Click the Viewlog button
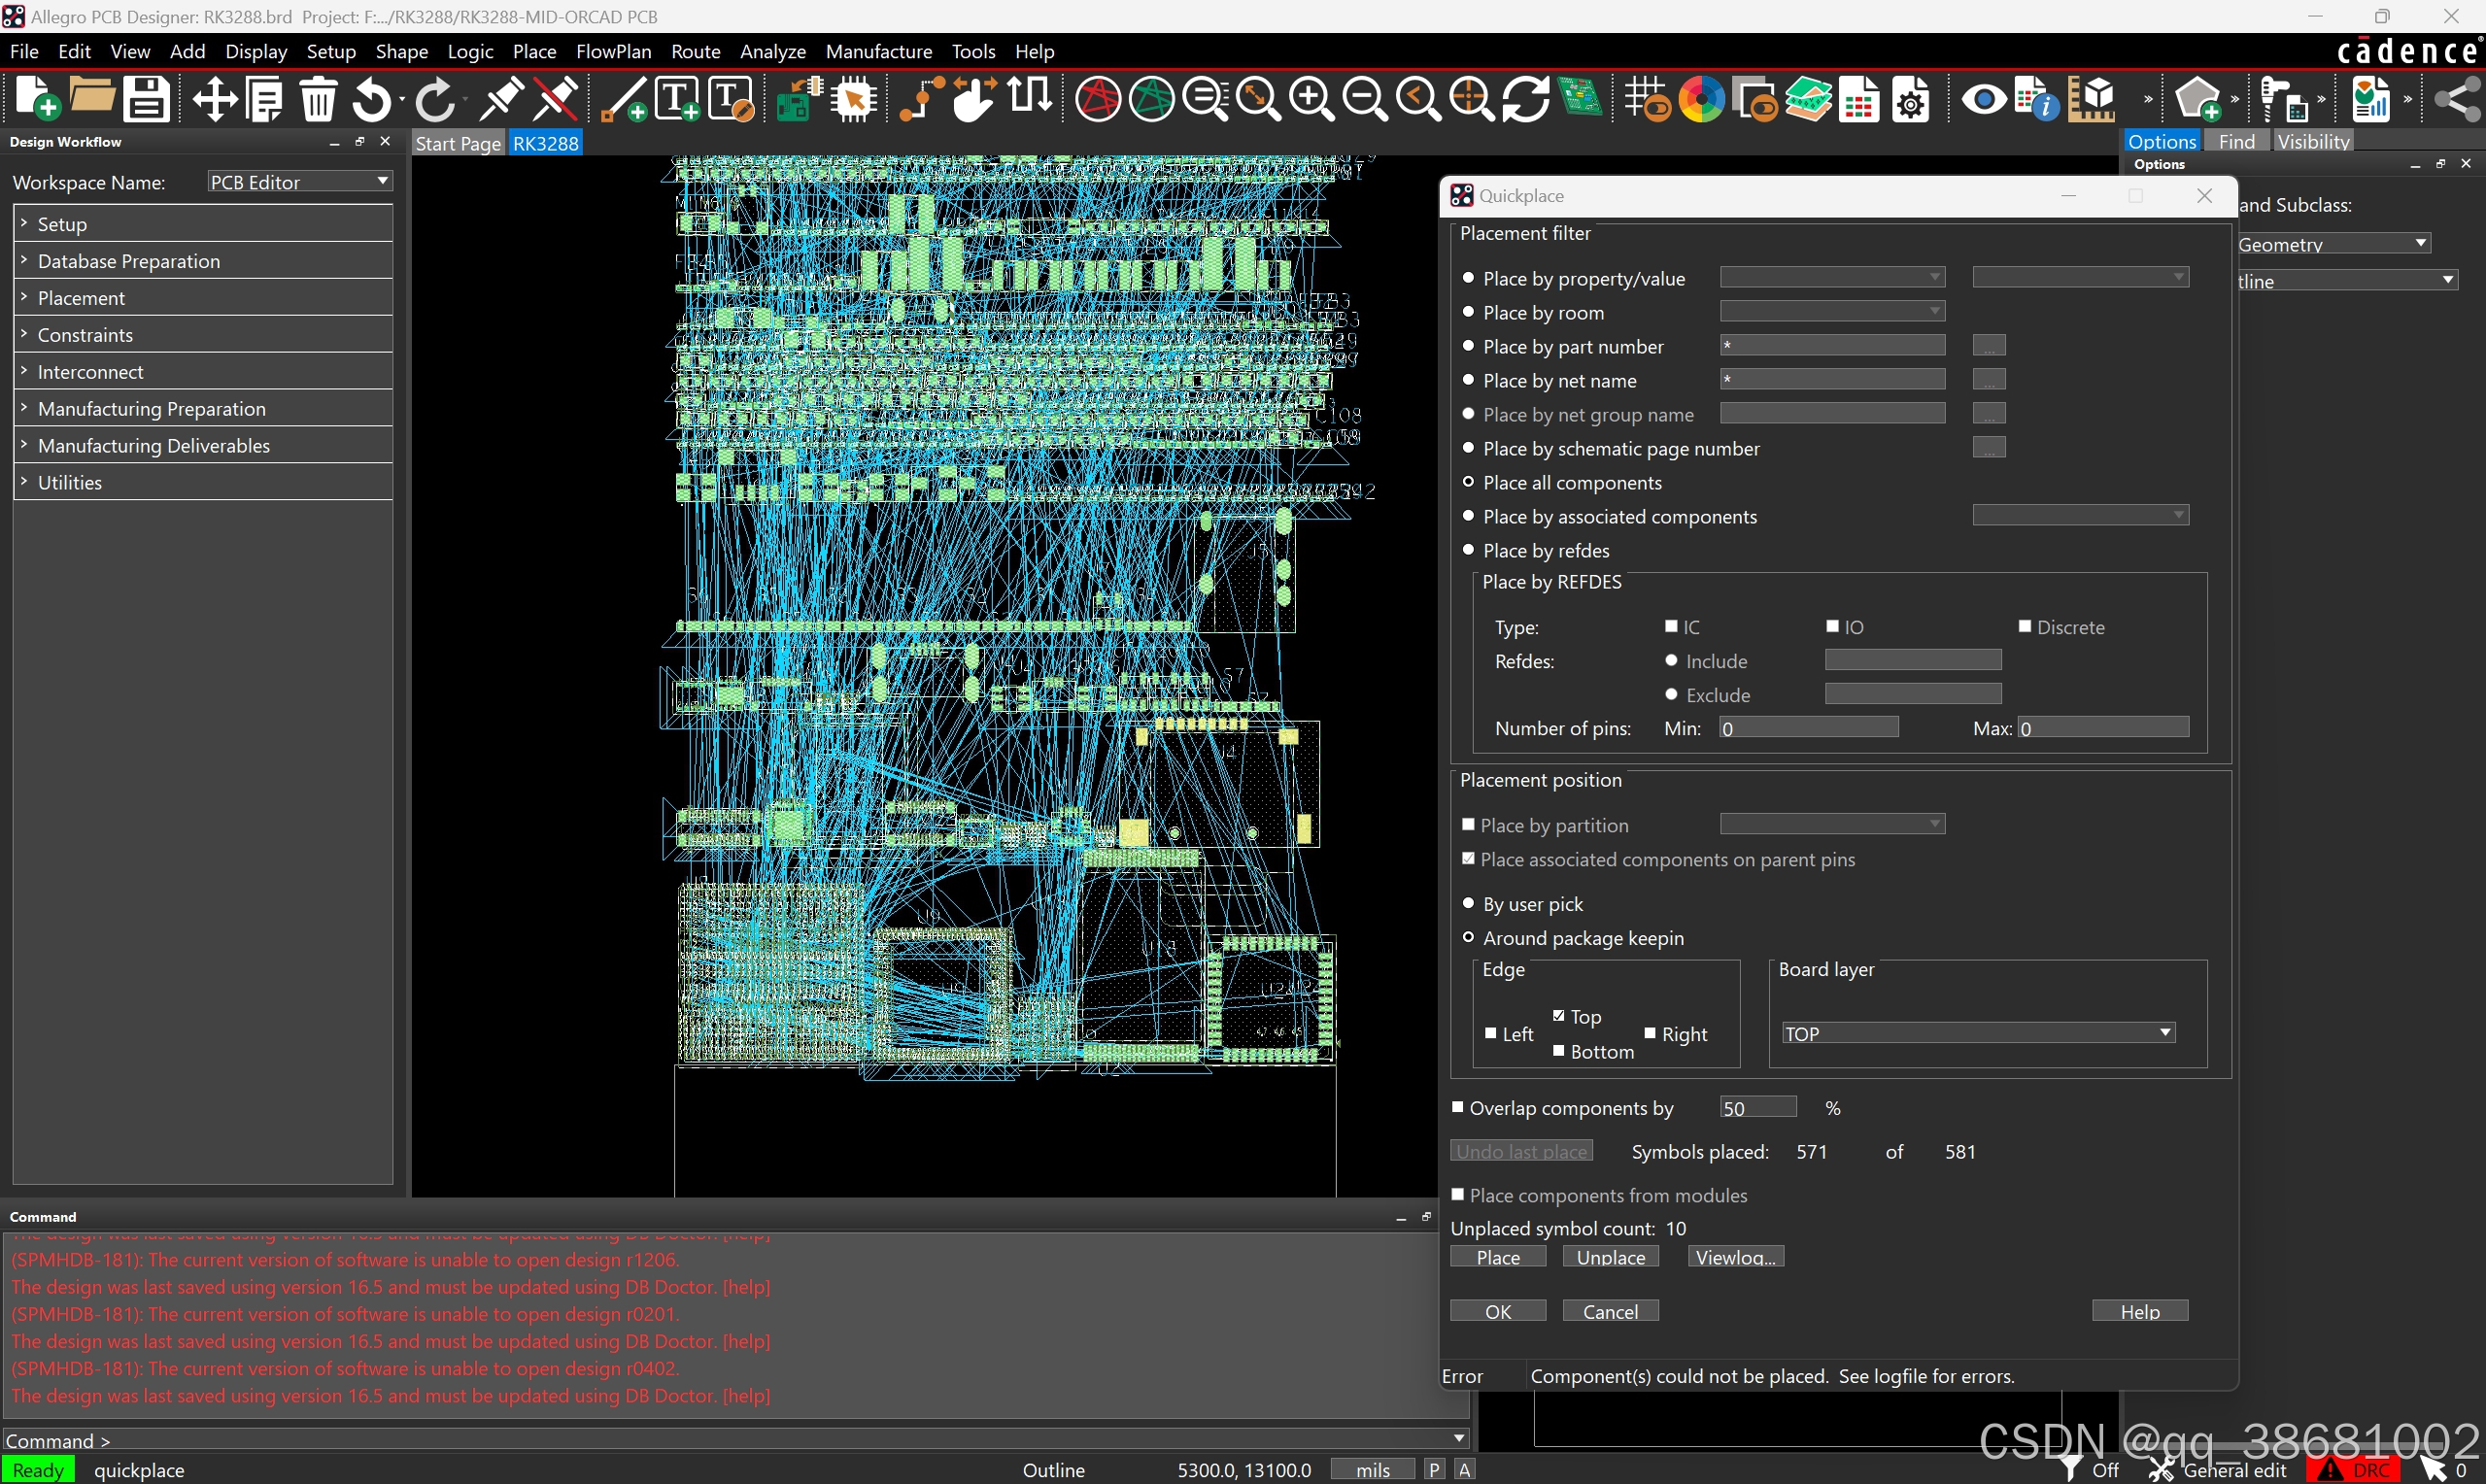 coord(1735,1257)
